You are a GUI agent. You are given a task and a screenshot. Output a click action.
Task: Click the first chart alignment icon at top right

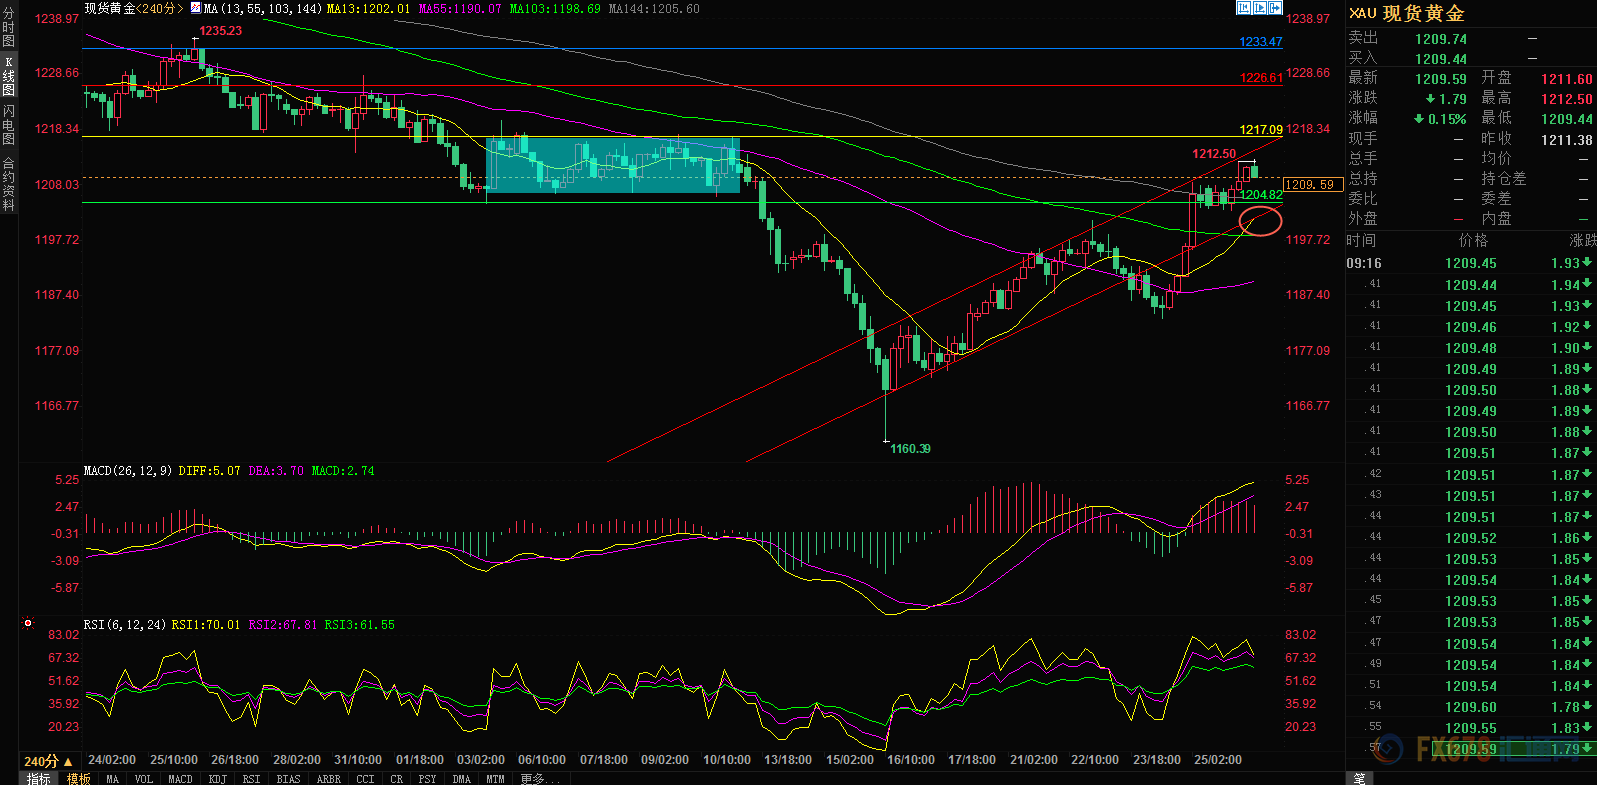tap(1244, 8)
